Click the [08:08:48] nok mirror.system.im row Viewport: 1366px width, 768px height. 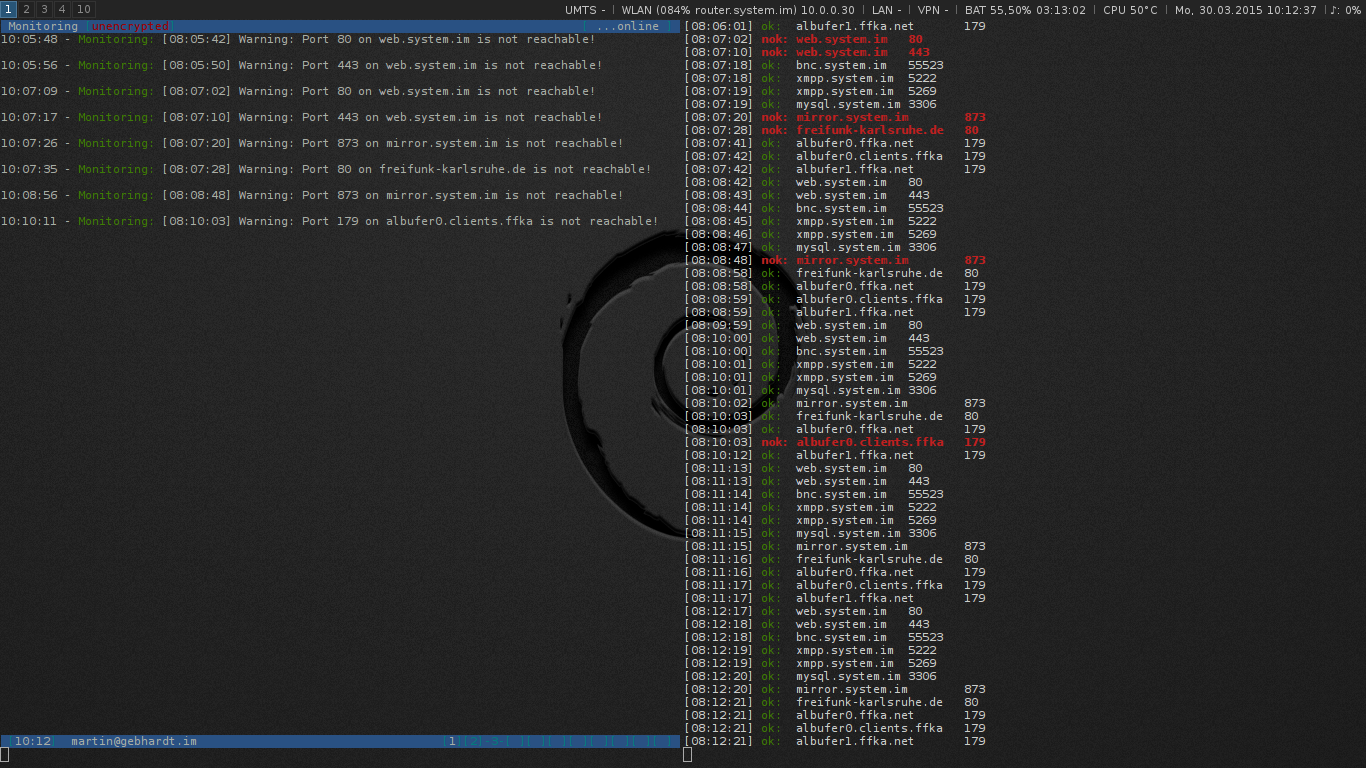(x=835, y=260)
